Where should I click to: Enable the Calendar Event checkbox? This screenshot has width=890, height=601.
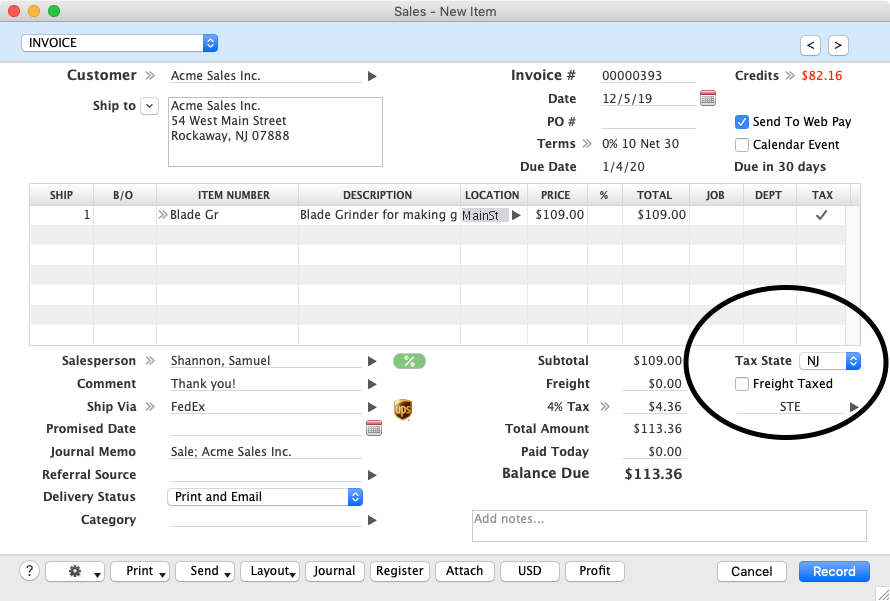742,145
